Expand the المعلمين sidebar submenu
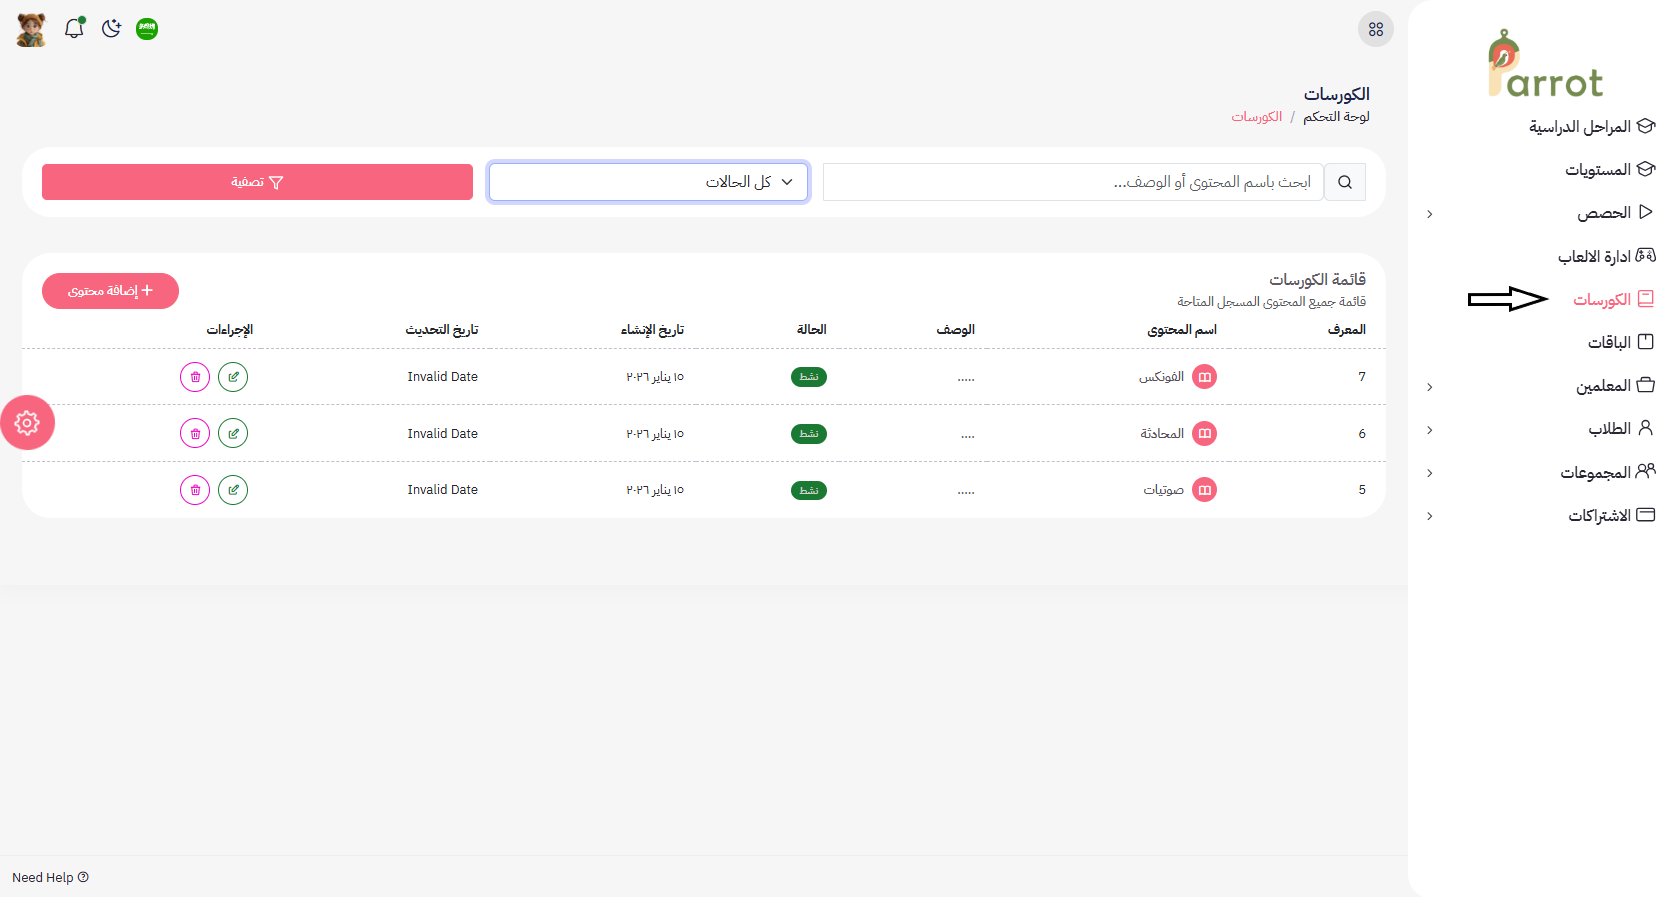The image size is (1680, 897). [1430, 387]
